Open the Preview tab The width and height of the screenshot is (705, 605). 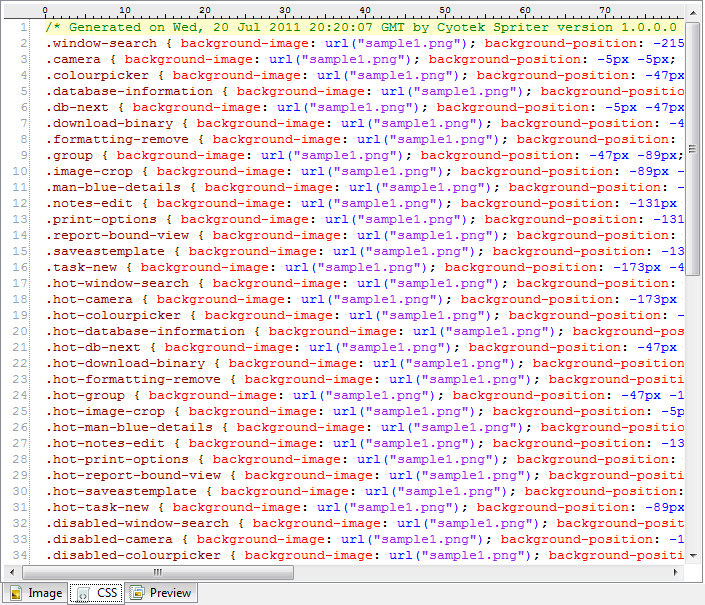[161, 593]
